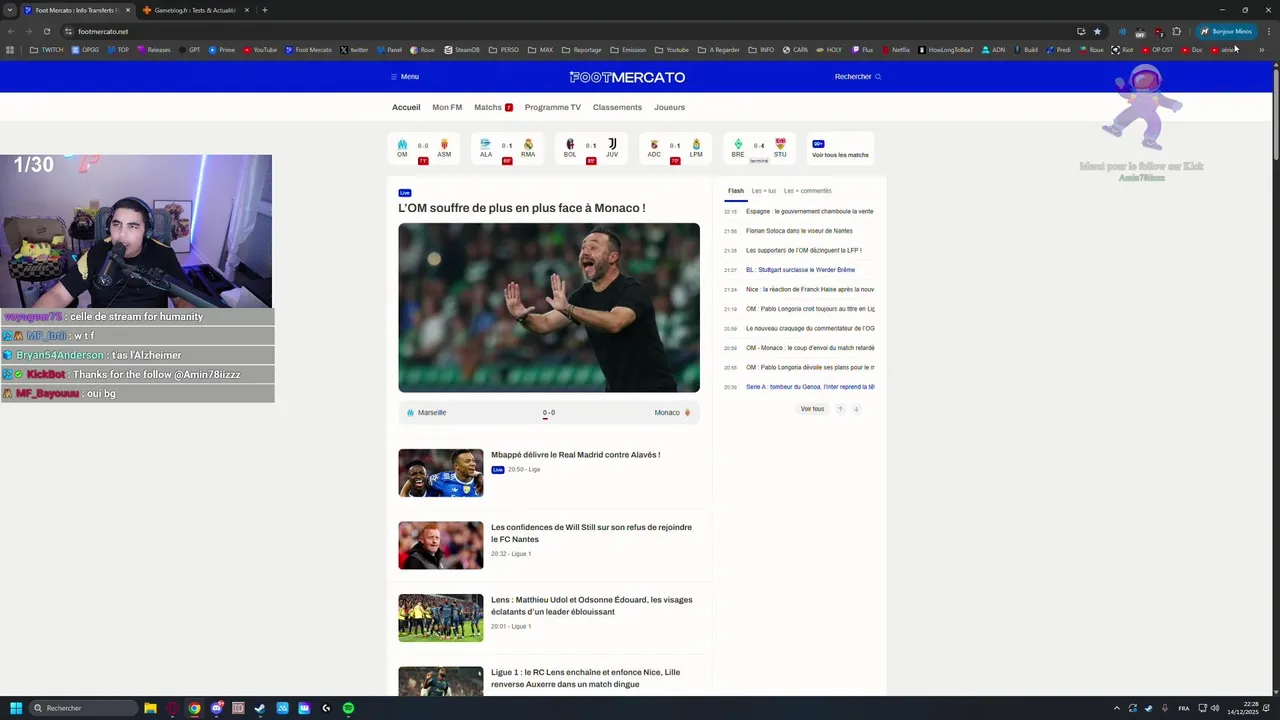Open headline L'OM souffre face à Monaco
1280x720 pixels.
522,208
